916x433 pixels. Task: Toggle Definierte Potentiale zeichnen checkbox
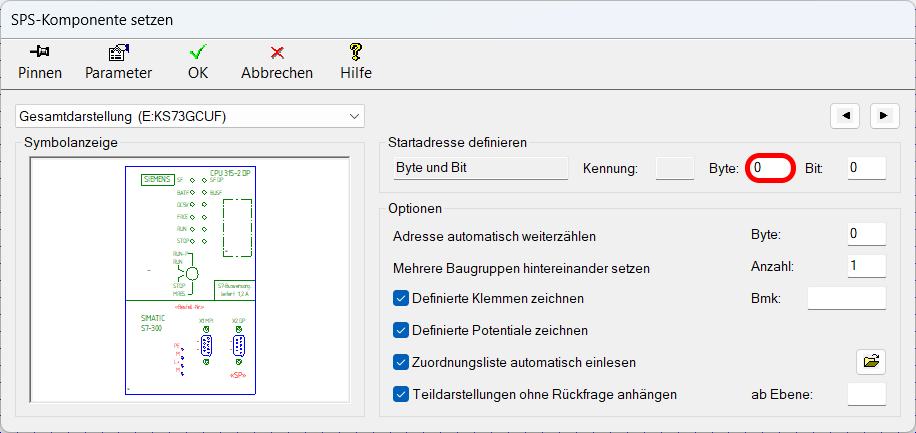click(402, 330)
